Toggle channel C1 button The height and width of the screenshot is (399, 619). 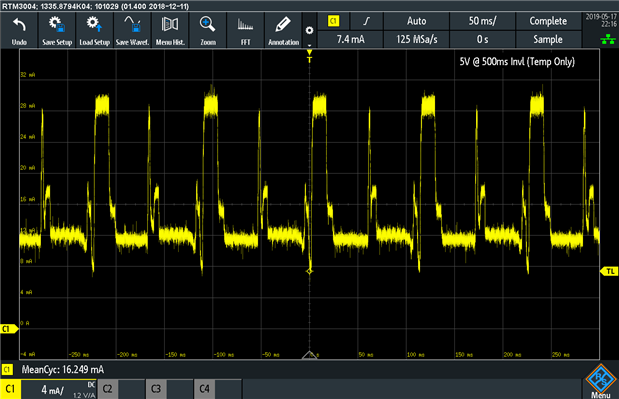click(10, 389)
